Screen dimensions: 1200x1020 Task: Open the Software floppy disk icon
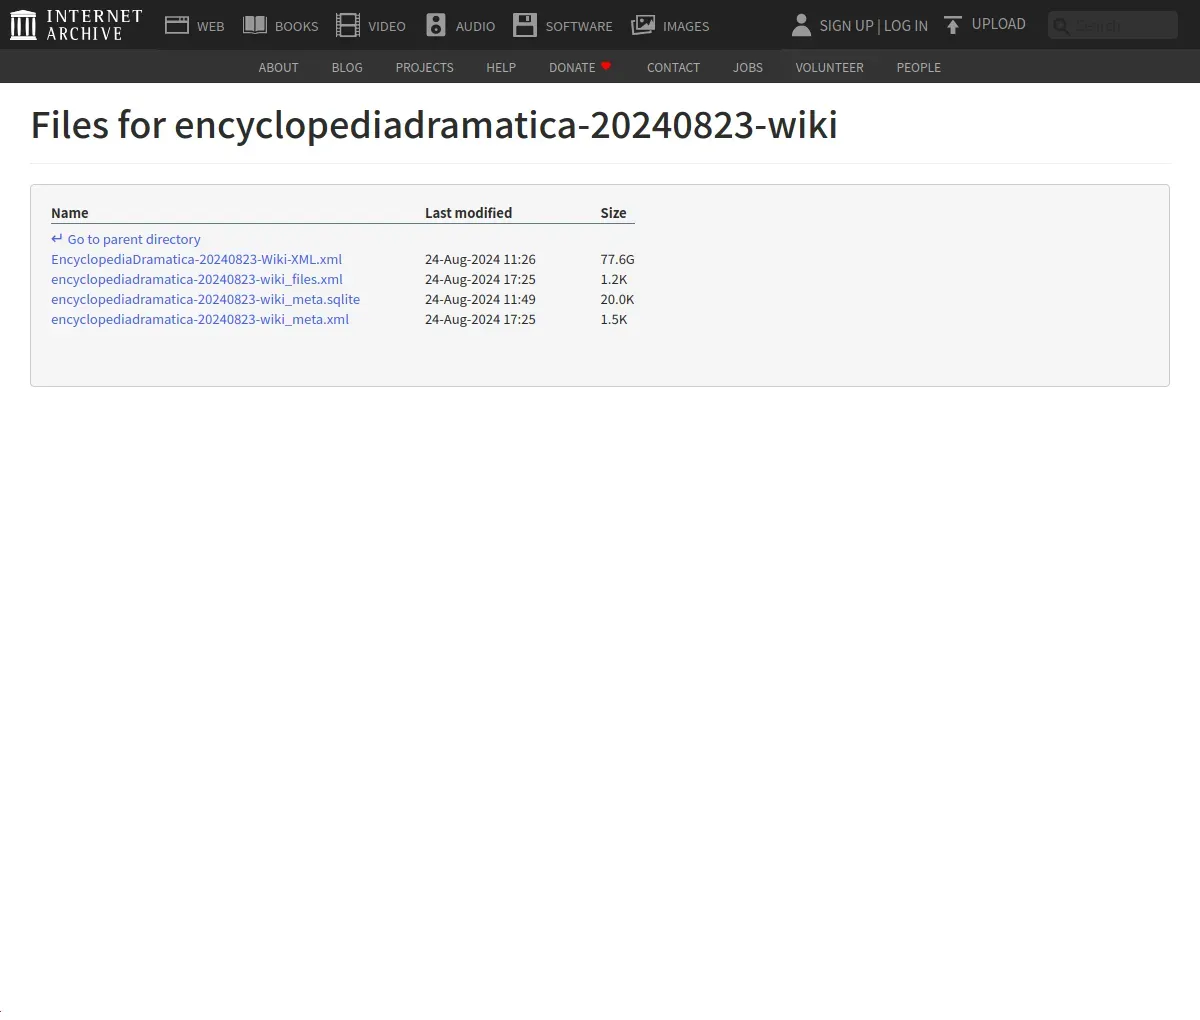[525, 25]
